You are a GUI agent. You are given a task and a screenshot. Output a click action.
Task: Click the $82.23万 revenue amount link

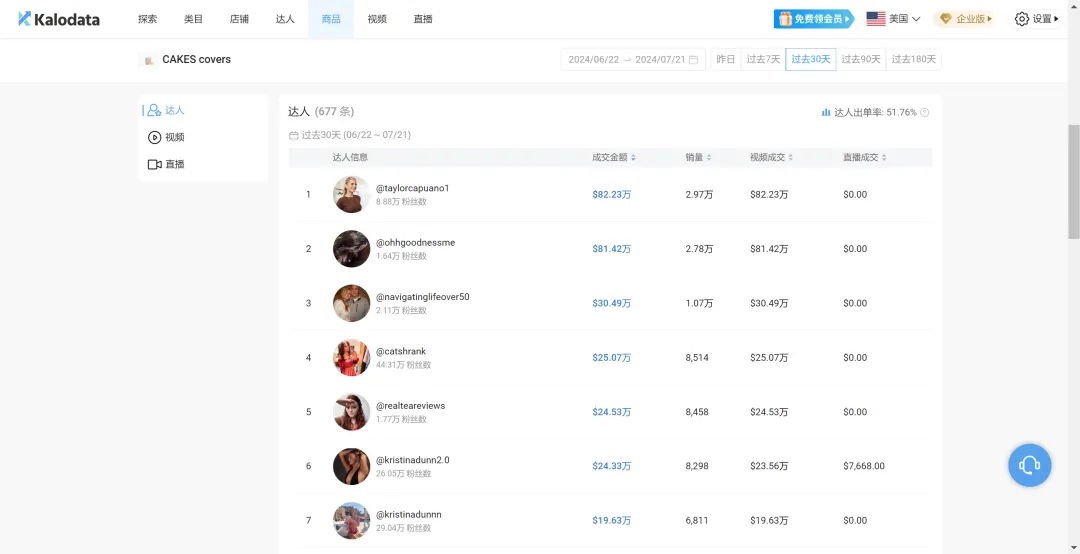[x=611, y=194]
